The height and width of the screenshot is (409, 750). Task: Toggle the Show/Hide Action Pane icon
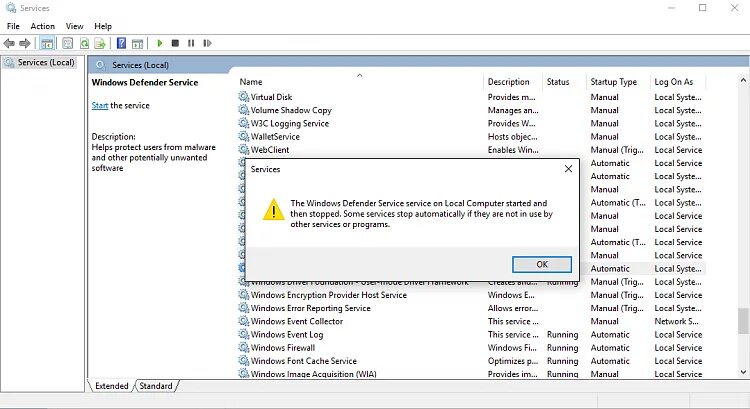point(138,44)
